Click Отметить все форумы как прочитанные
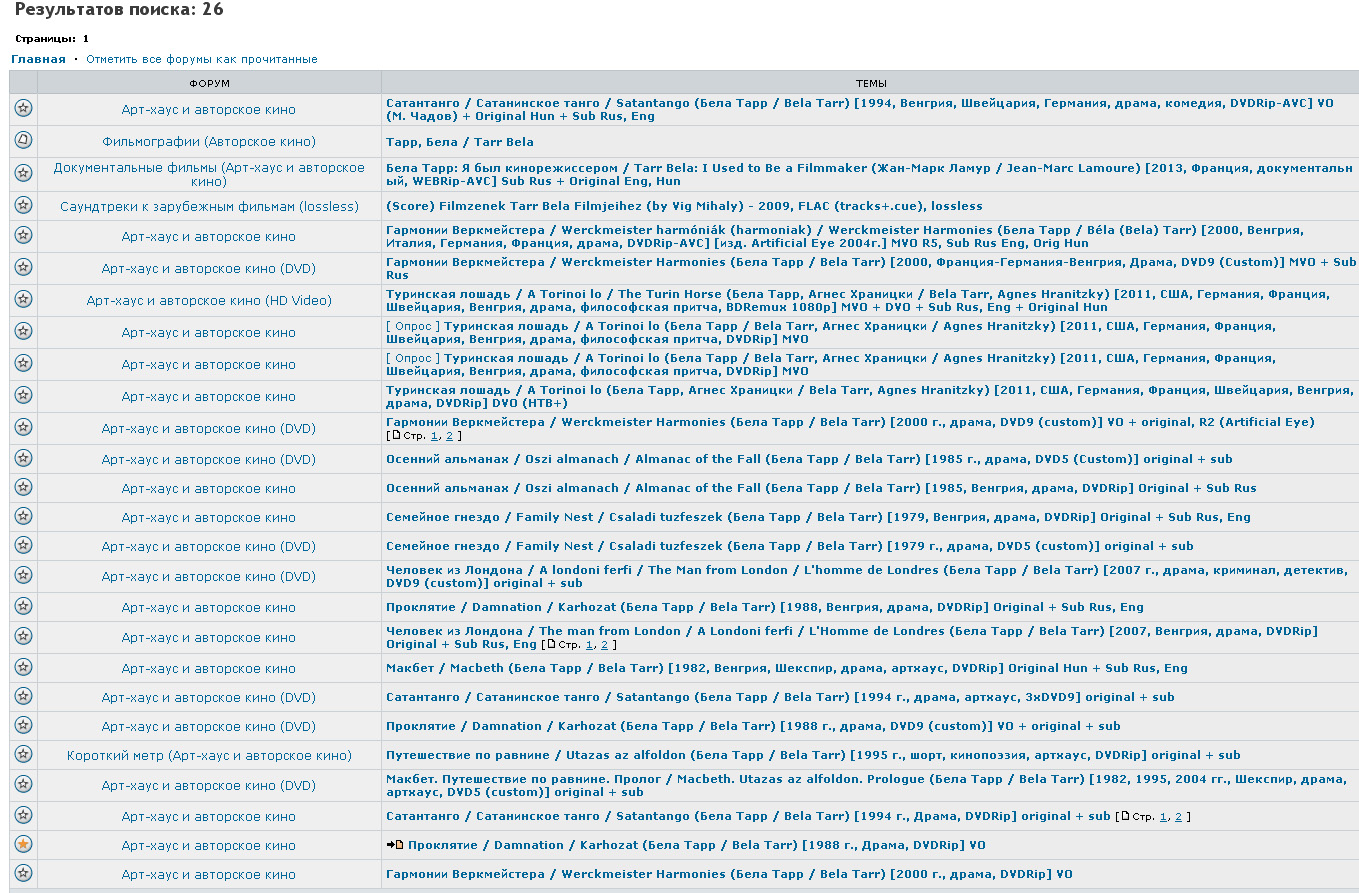 coord(202,59)
